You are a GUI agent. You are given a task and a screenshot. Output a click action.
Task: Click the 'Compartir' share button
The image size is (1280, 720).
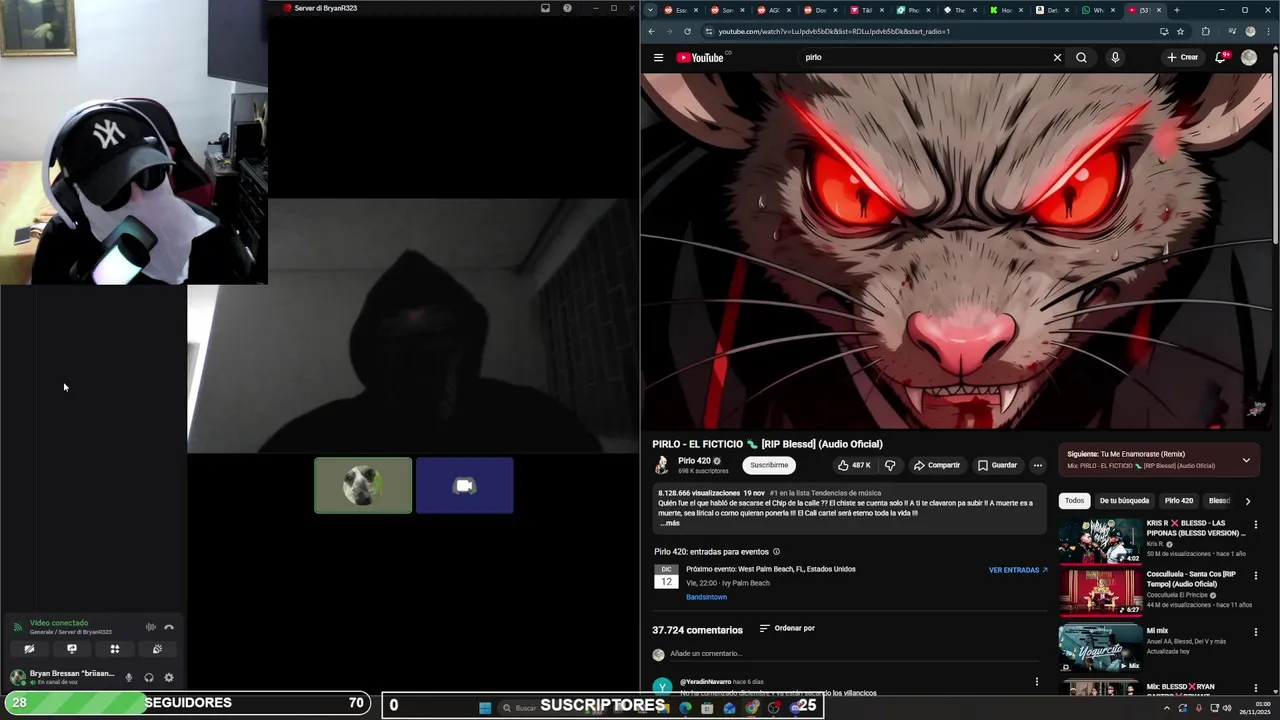pyautogui.click(x=937, y=465)
